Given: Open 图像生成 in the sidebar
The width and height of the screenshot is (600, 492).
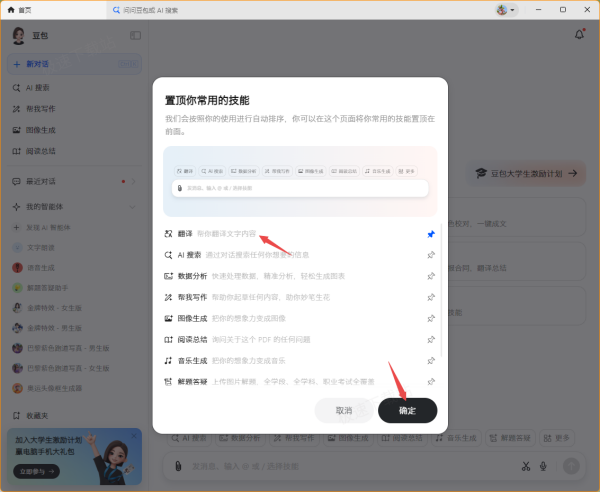Looking at the screenshot, I should coord(74,130).
